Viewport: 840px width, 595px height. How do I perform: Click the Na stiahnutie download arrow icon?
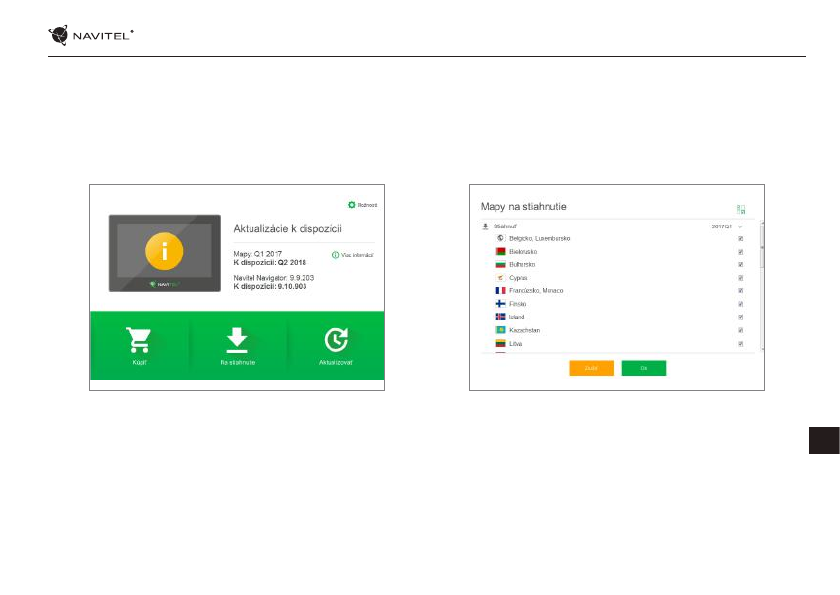click(x=237, y=340)
